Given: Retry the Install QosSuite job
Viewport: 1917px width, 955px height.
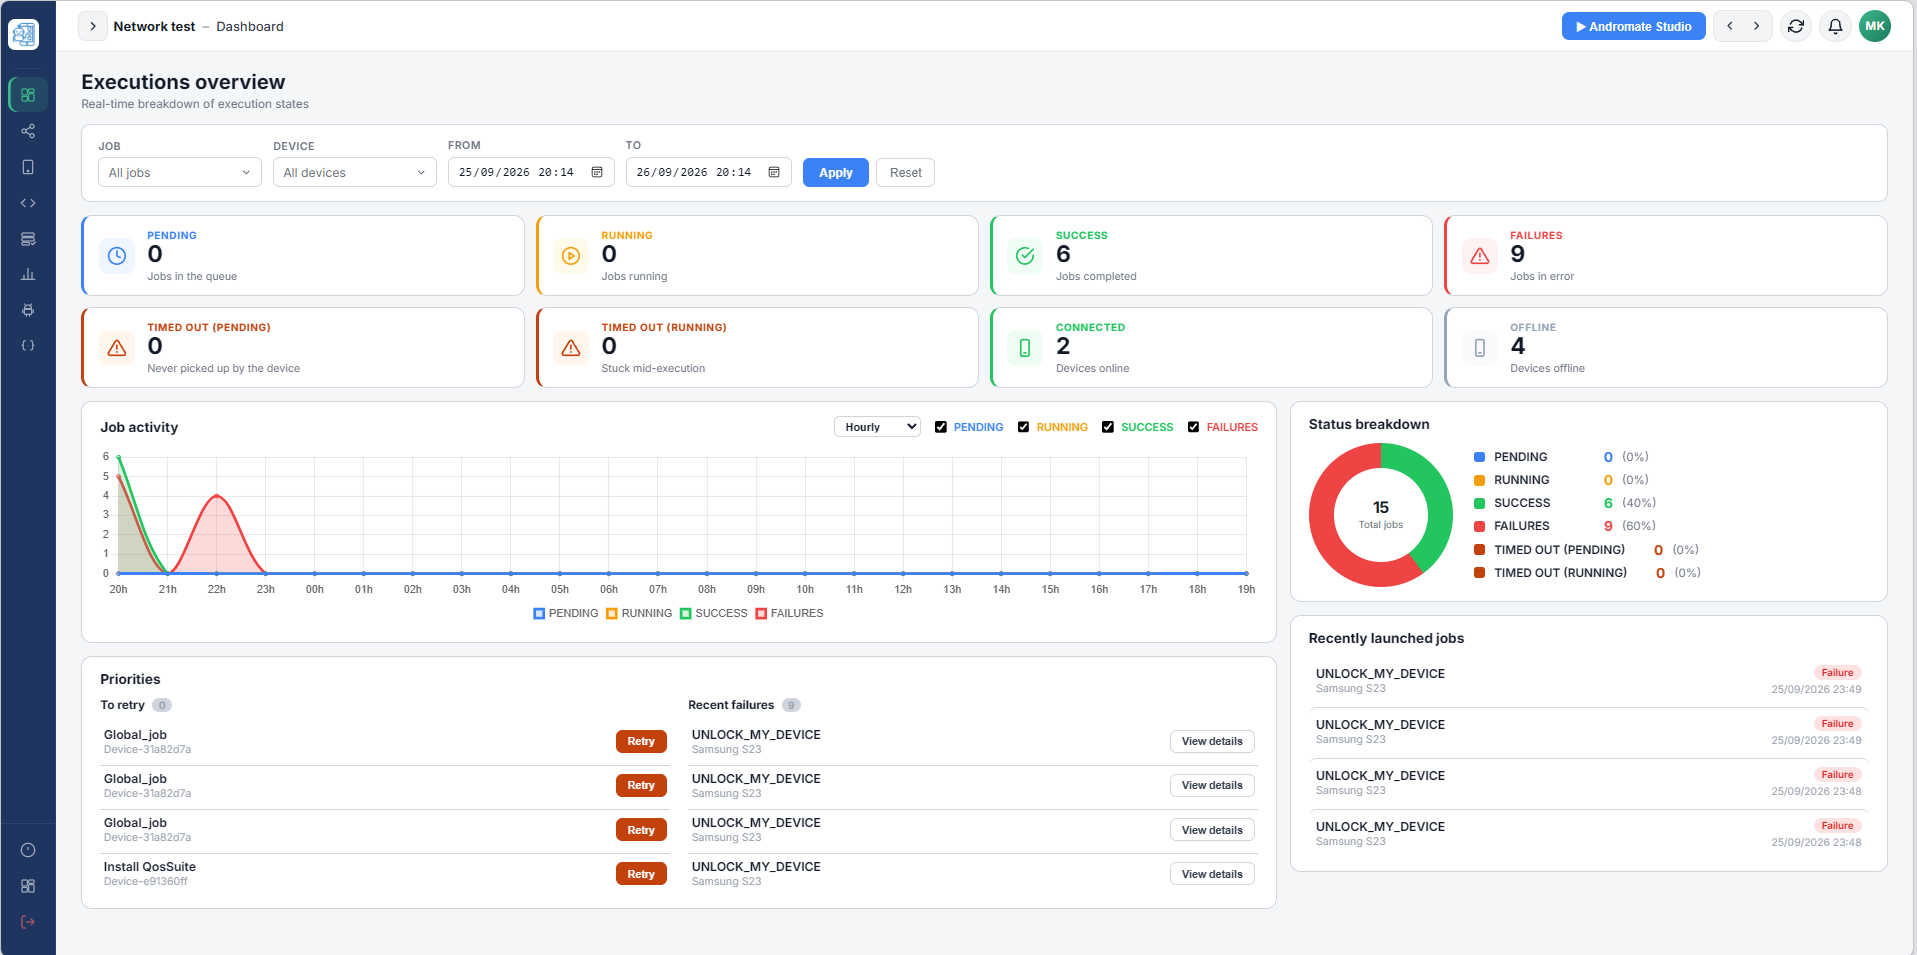Looking at the screenshot, I should [x=641, y=874].
